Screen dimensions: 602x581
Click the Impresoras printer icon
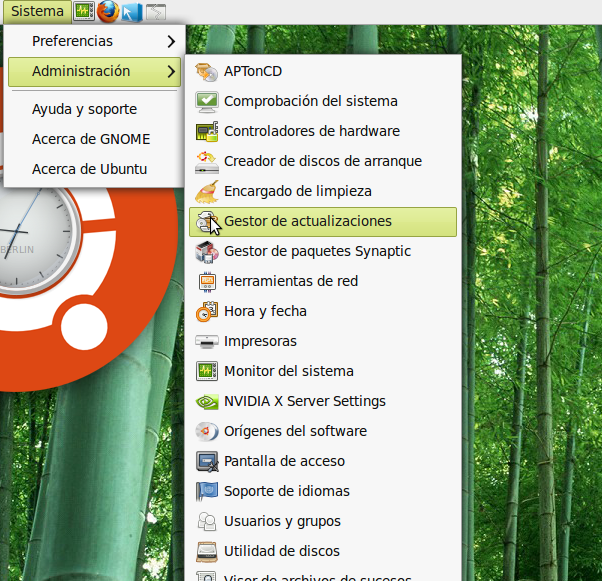tap(207, 341)
